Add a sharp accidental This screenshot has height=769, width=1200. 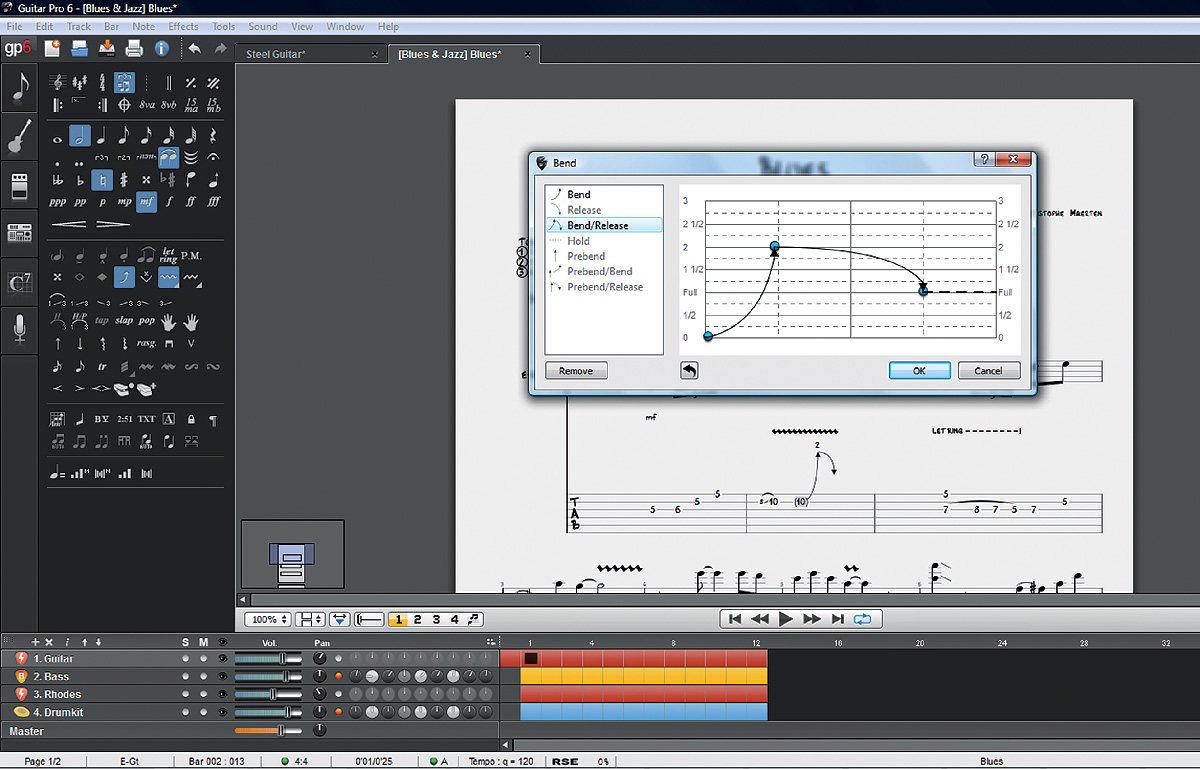[x=123, y=180]
